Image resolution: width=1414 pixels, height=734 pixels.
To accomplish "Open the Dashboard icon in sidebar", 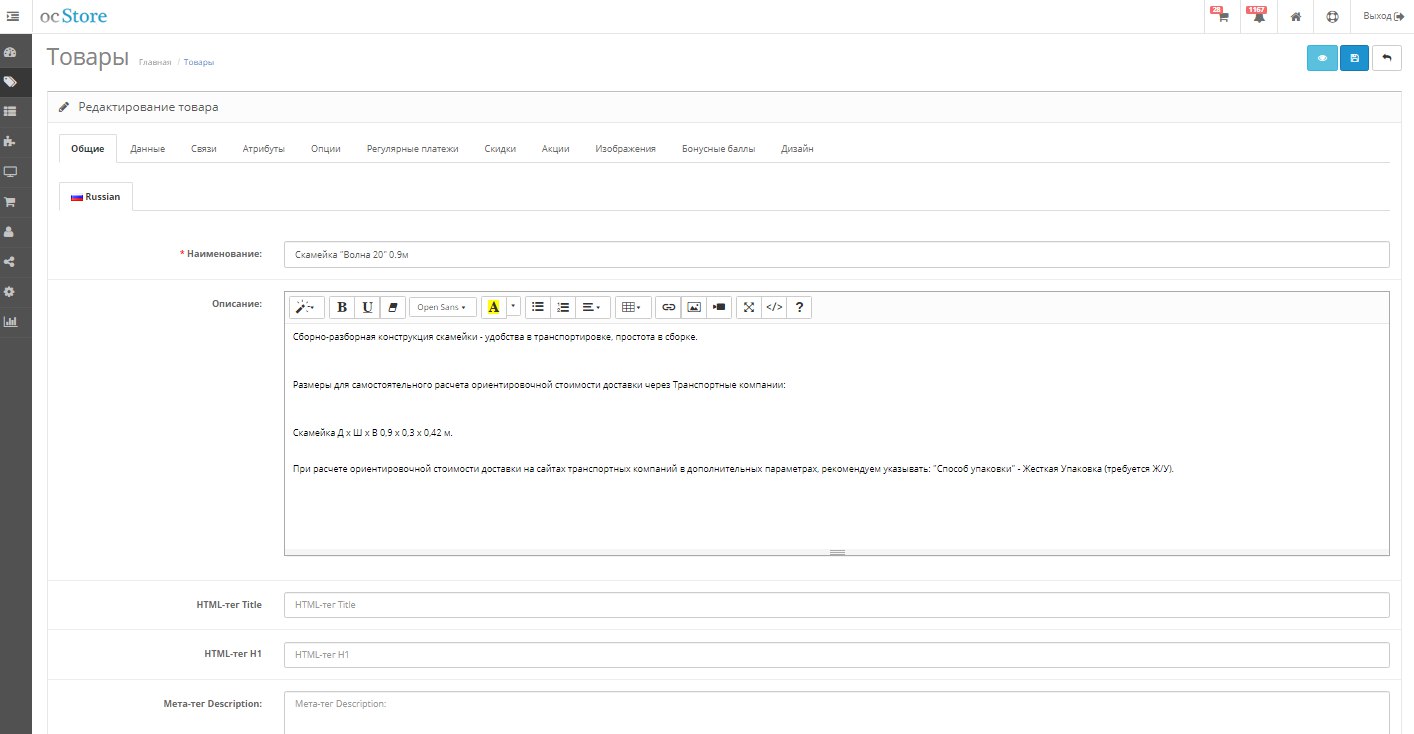I will click(11, 52).
